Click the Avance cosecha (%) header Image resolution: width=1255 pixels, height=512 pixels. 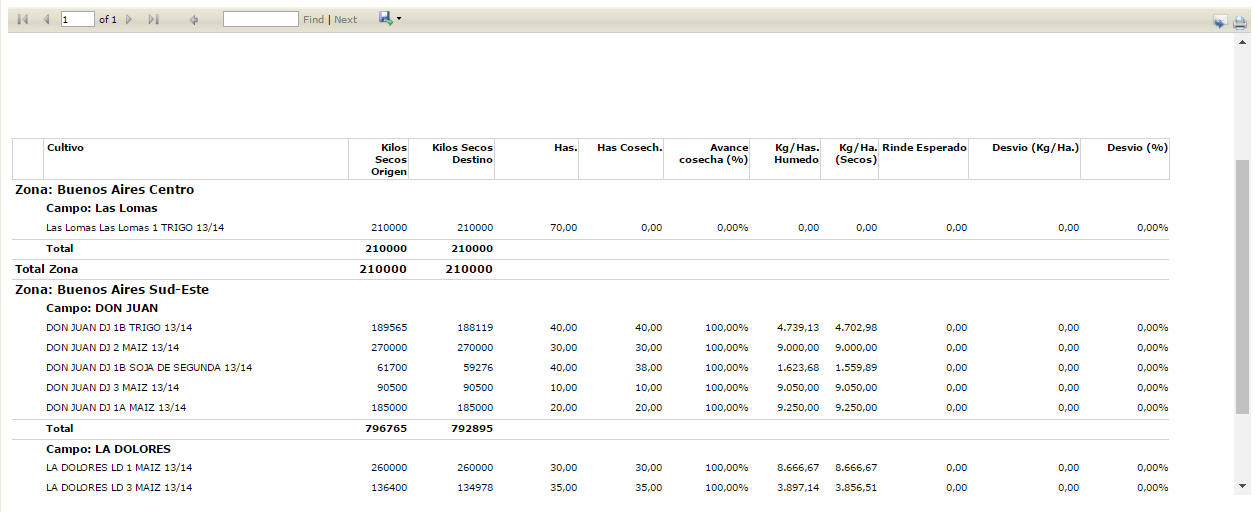coord(713,153)
